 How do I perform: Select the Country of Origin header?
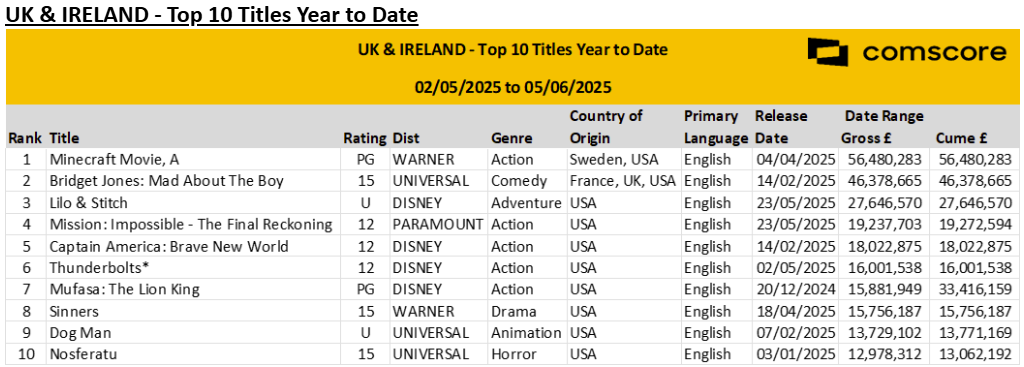[x=606, y=127]
